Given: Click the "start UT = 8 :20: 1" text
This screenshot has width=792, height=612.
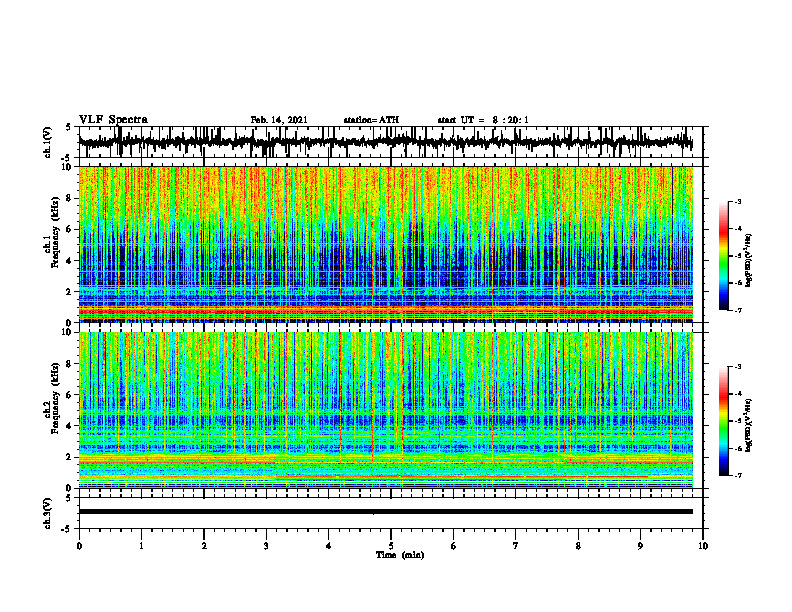Looking at the screenshot, I should pos(483,120).
